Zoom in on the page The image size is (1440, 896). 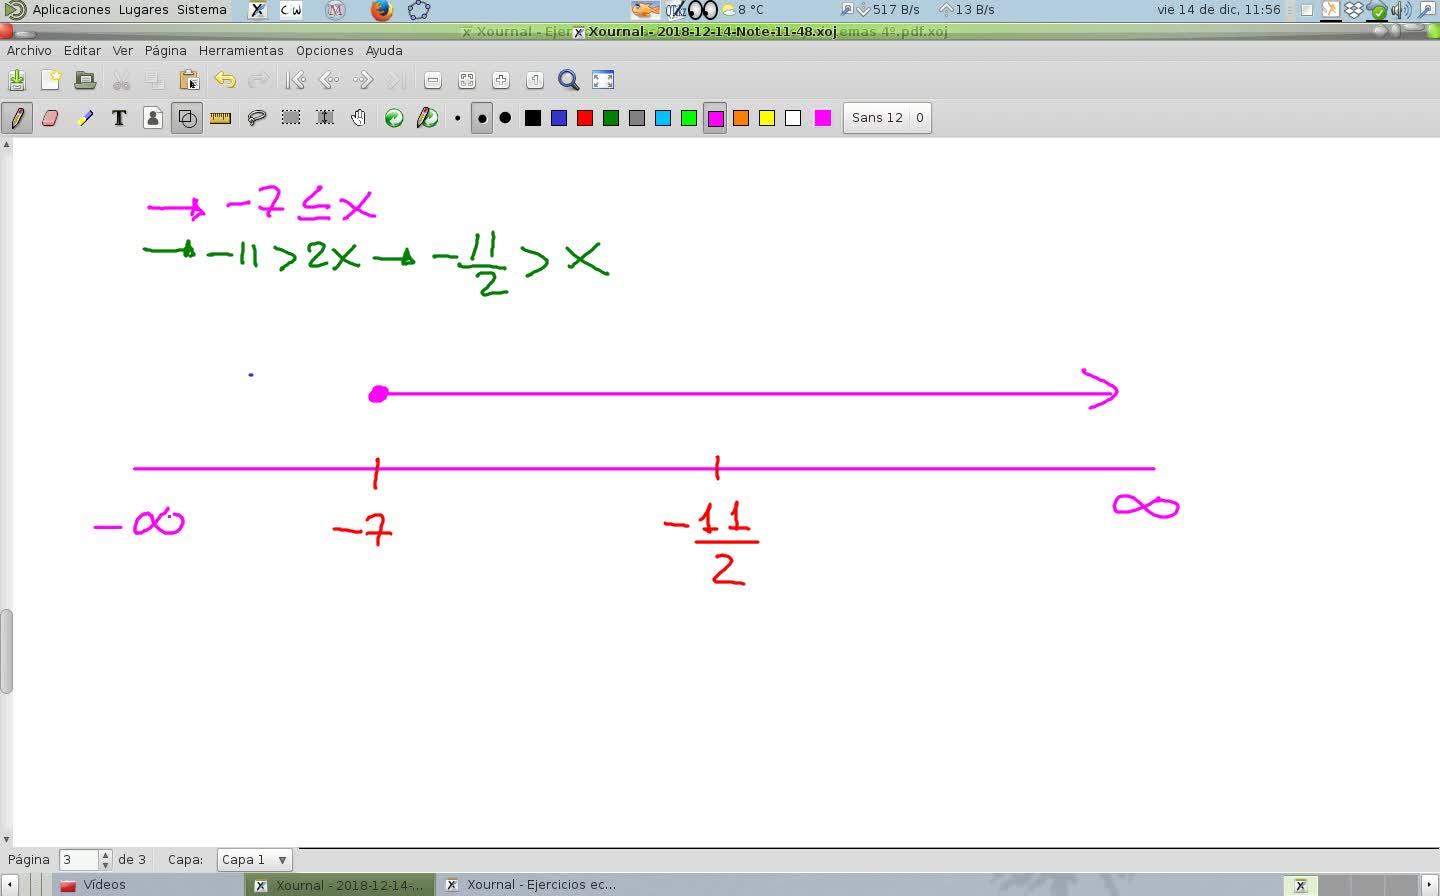[501, 80]
